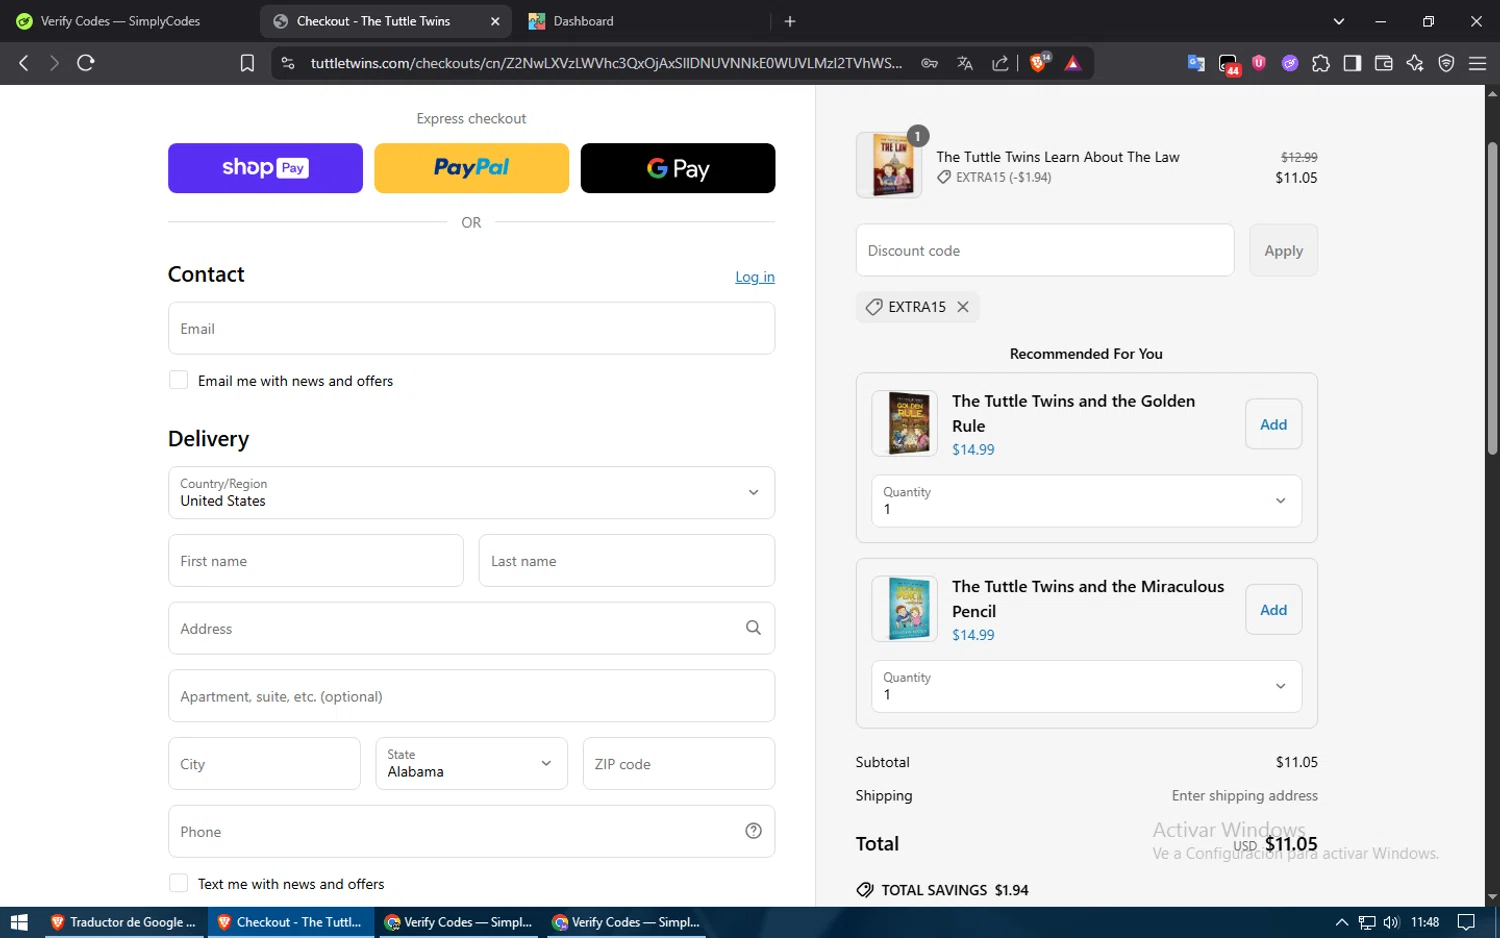Viewport: 1500px width, 938px height.
Task: Check Email me with news and offers
Action: click(x=178, y=380)
